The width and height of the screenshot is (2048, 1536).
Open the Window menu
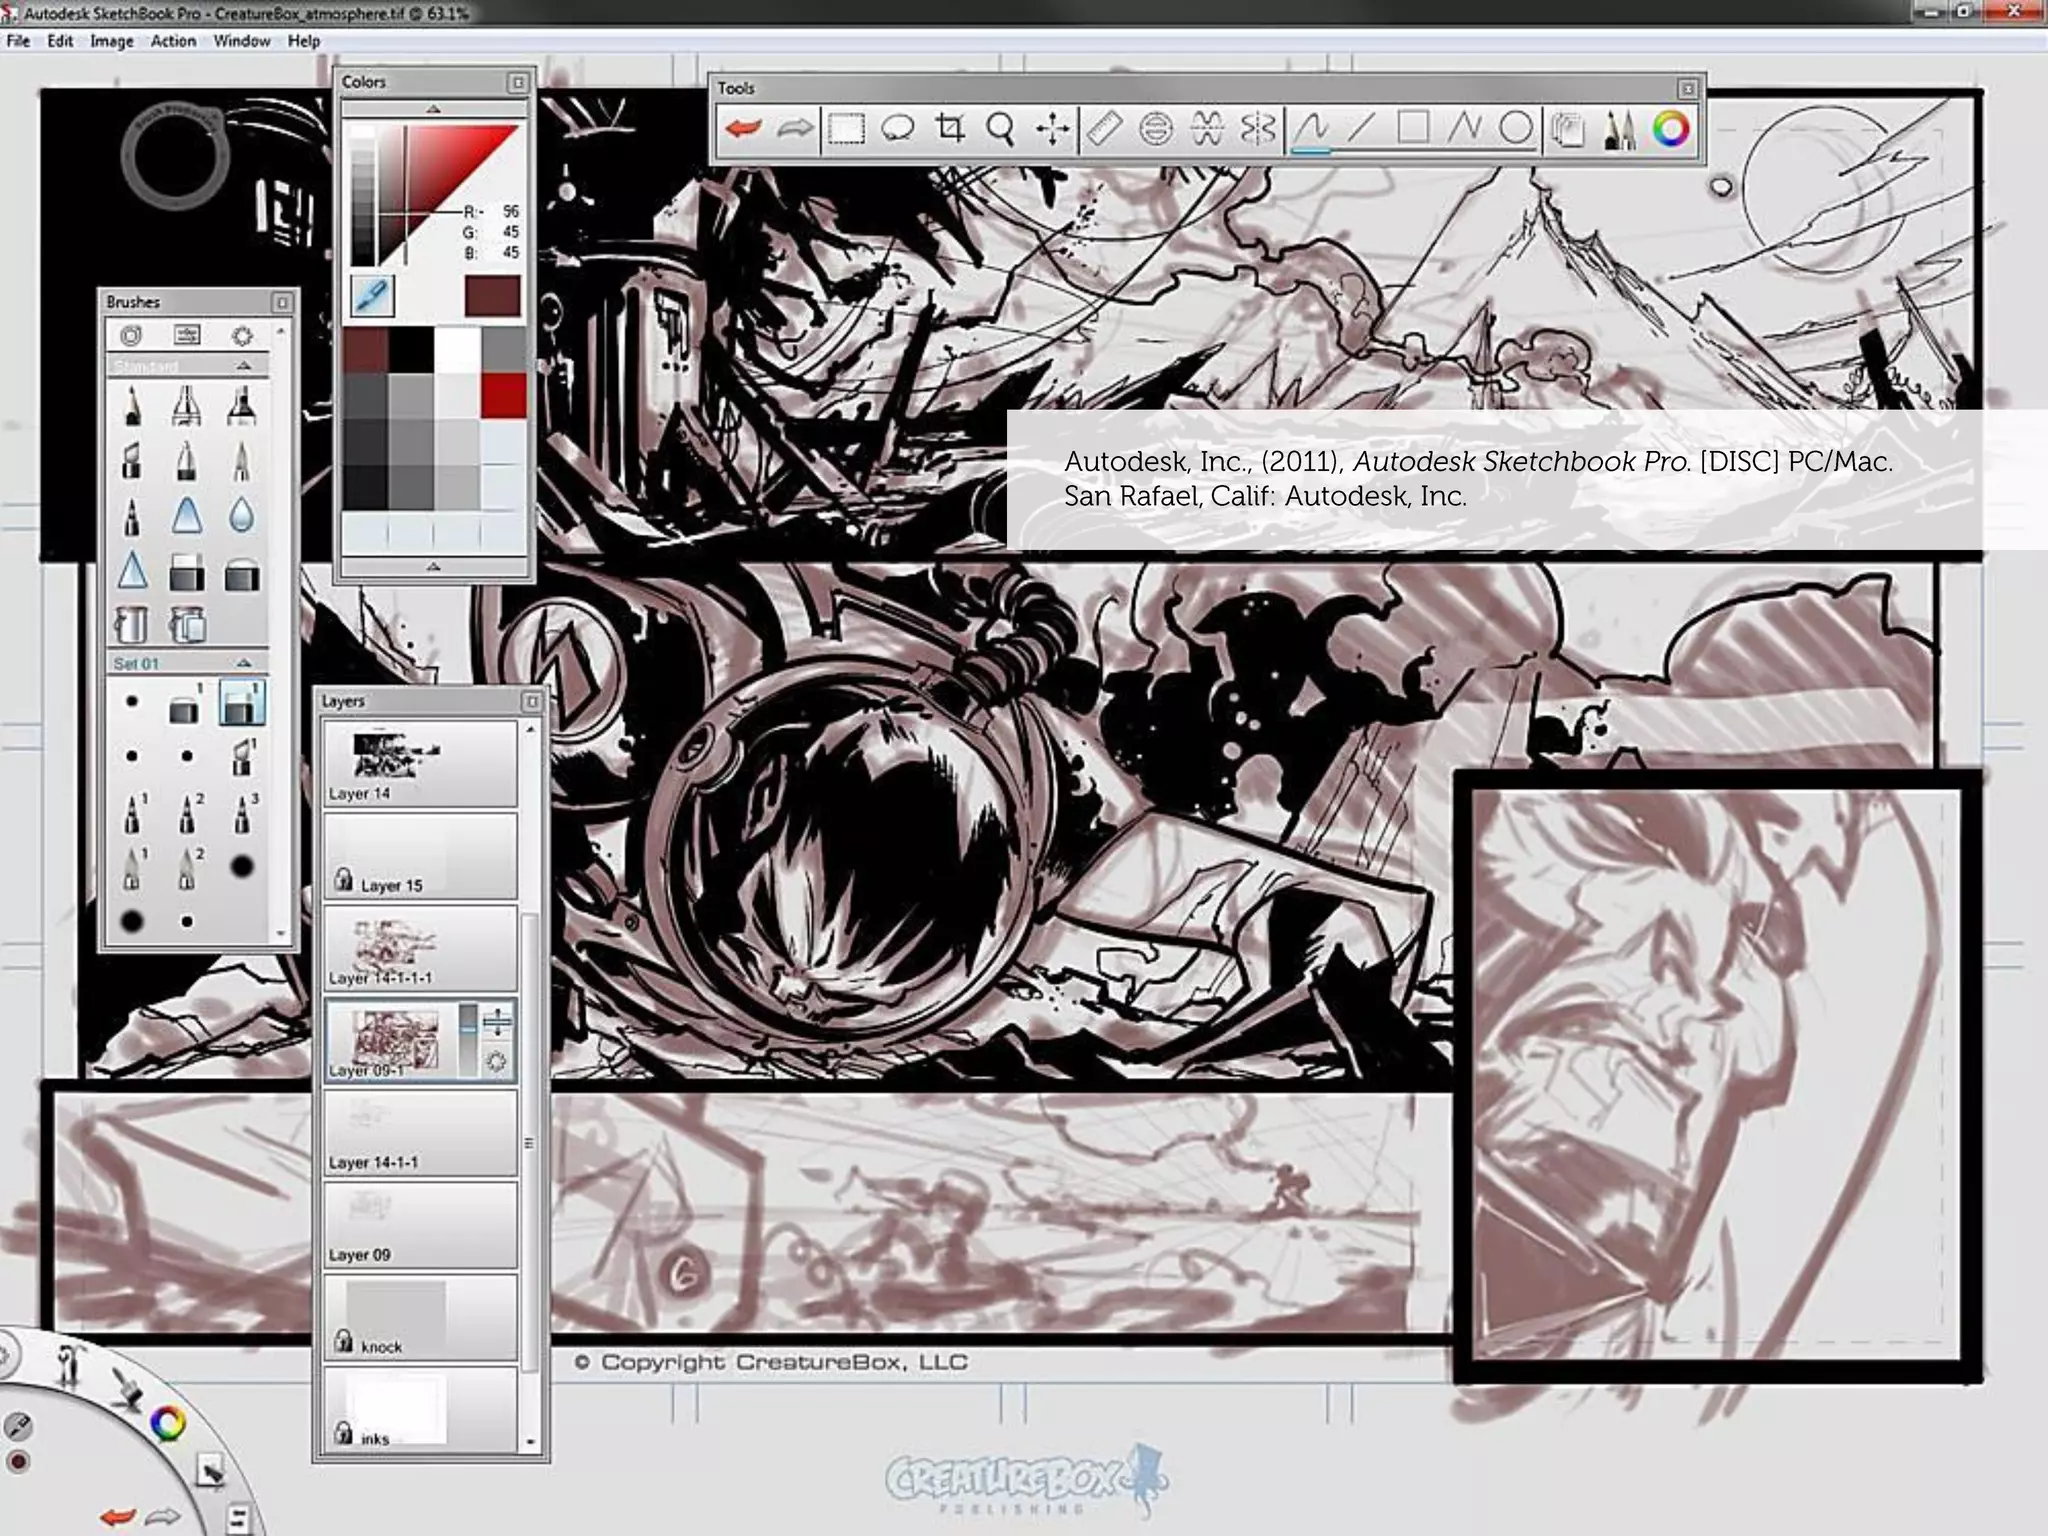[x=241, y=41]
